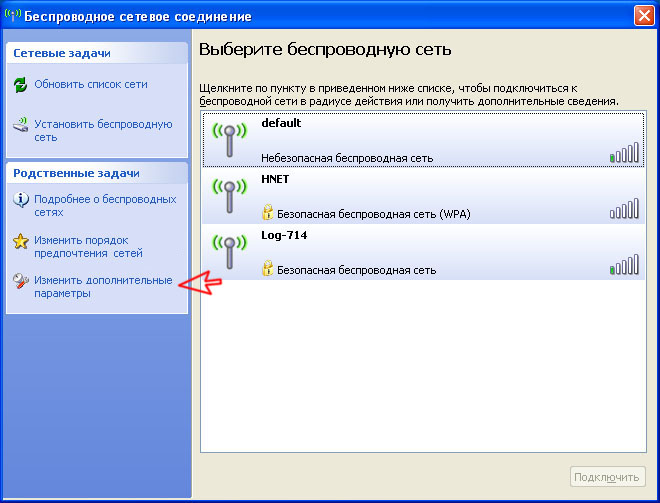Click the wireless router setup icon
Image resolution: width=660 pixels, height=503 pixels.
[20, 125]
